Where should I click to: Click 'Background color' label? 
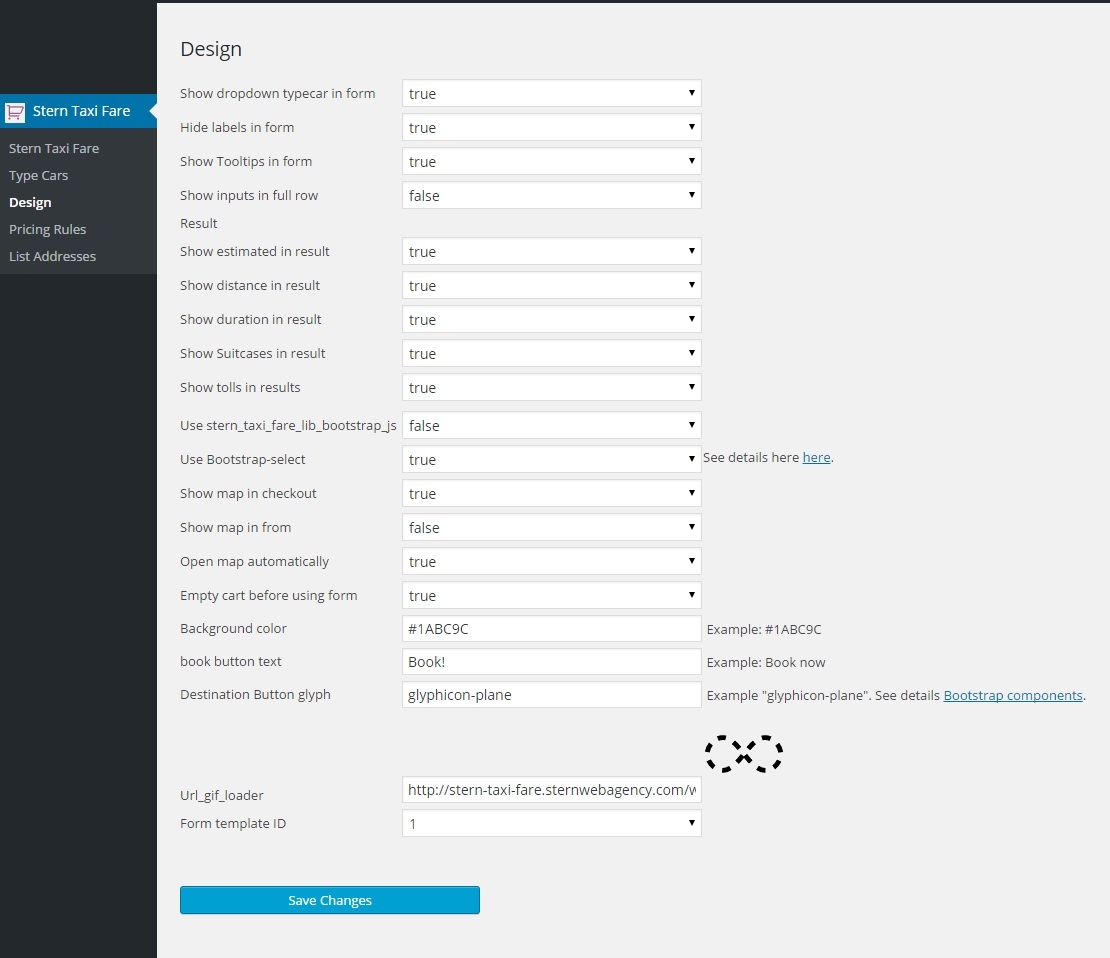[x=233, y=629]
